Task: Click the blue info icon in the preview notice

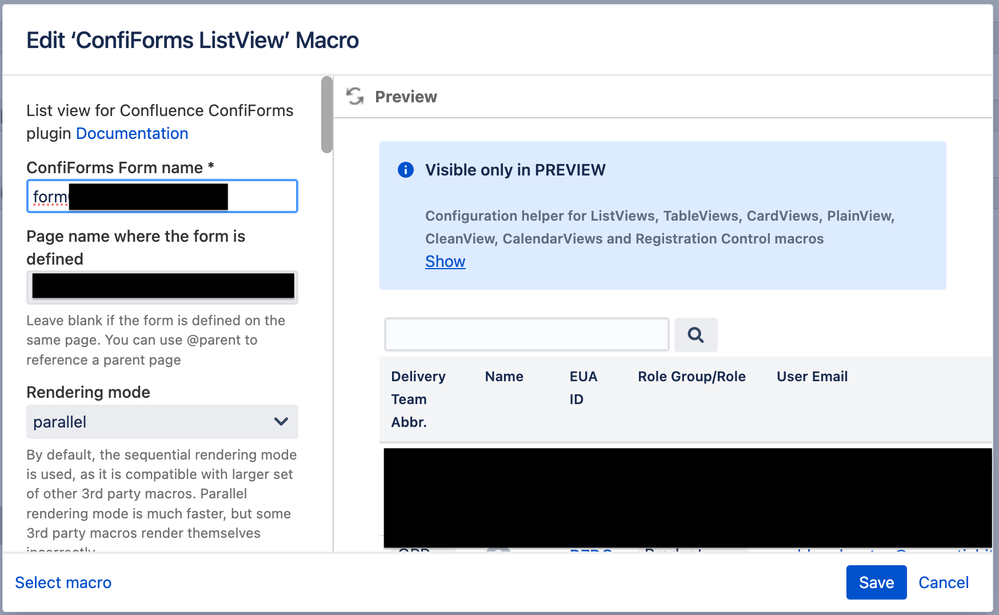Action: (405, 170)
